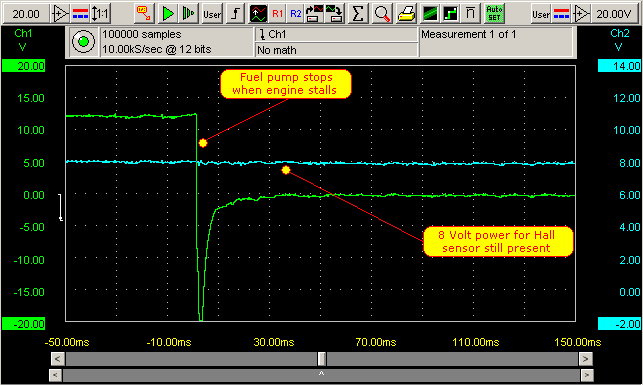
Task: Click '8 Volt power for Hall sensor' comment
Action: (498, 241)
